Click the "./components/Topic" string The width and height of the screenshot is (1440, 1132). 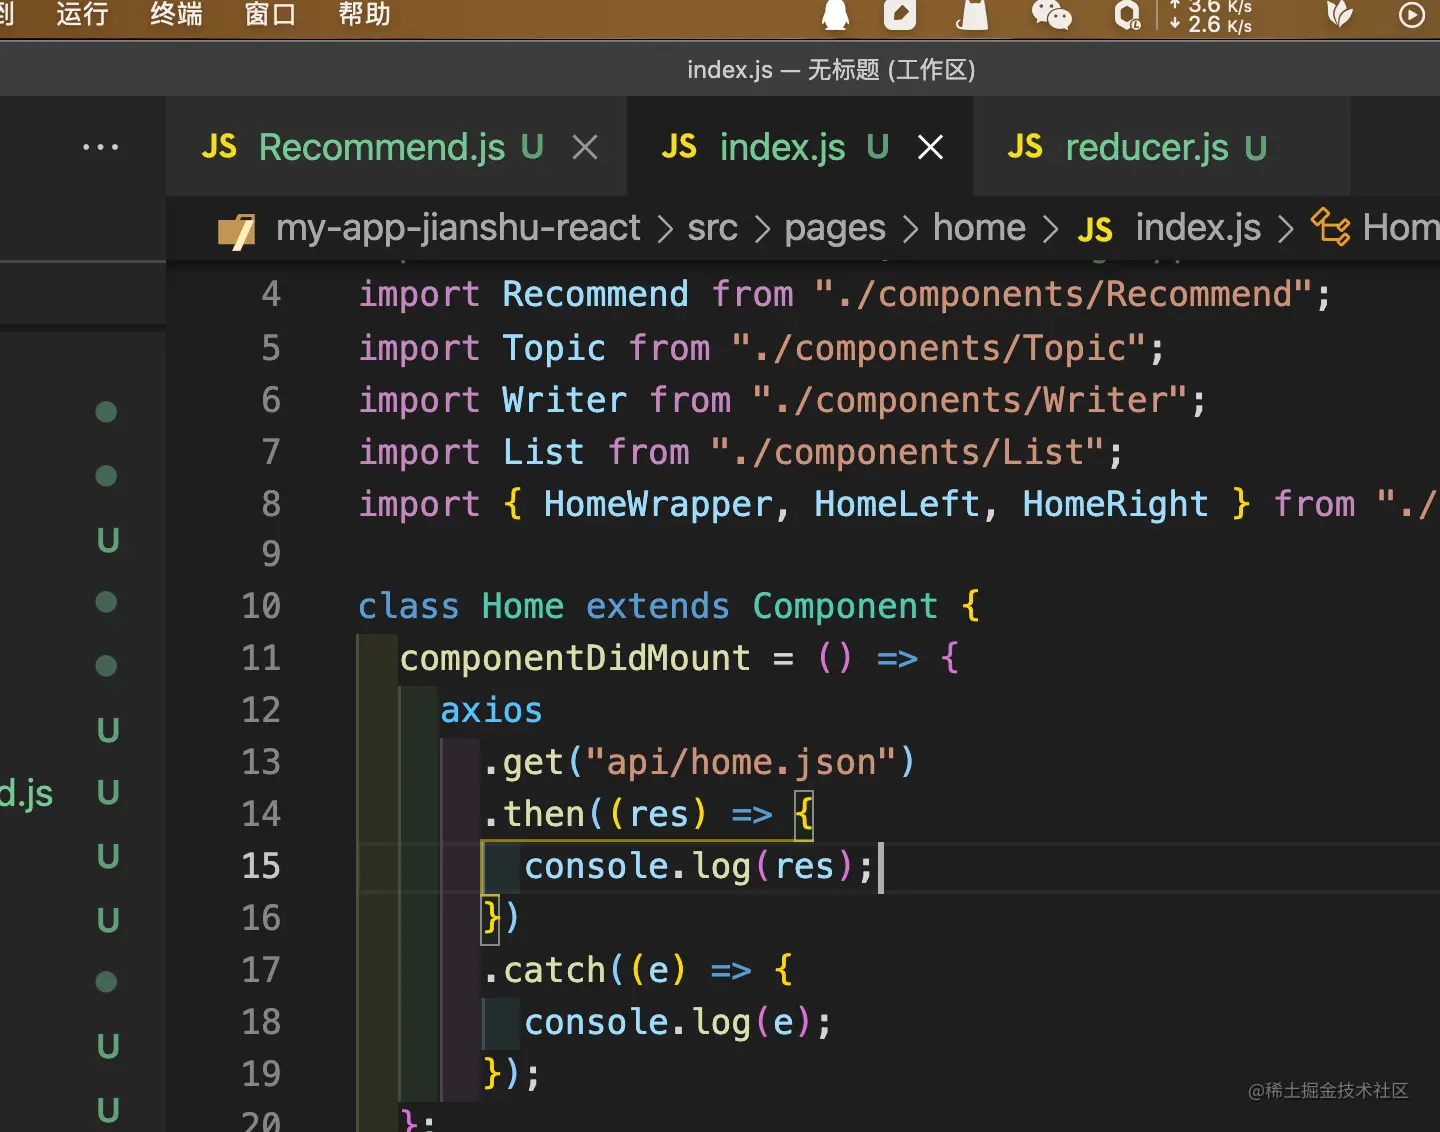tap(939, 348)
